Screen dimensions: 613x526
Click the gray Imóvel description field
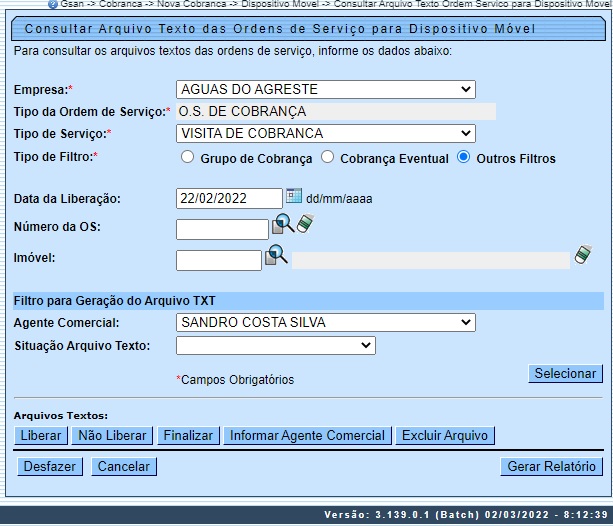[x=430, y=260]
